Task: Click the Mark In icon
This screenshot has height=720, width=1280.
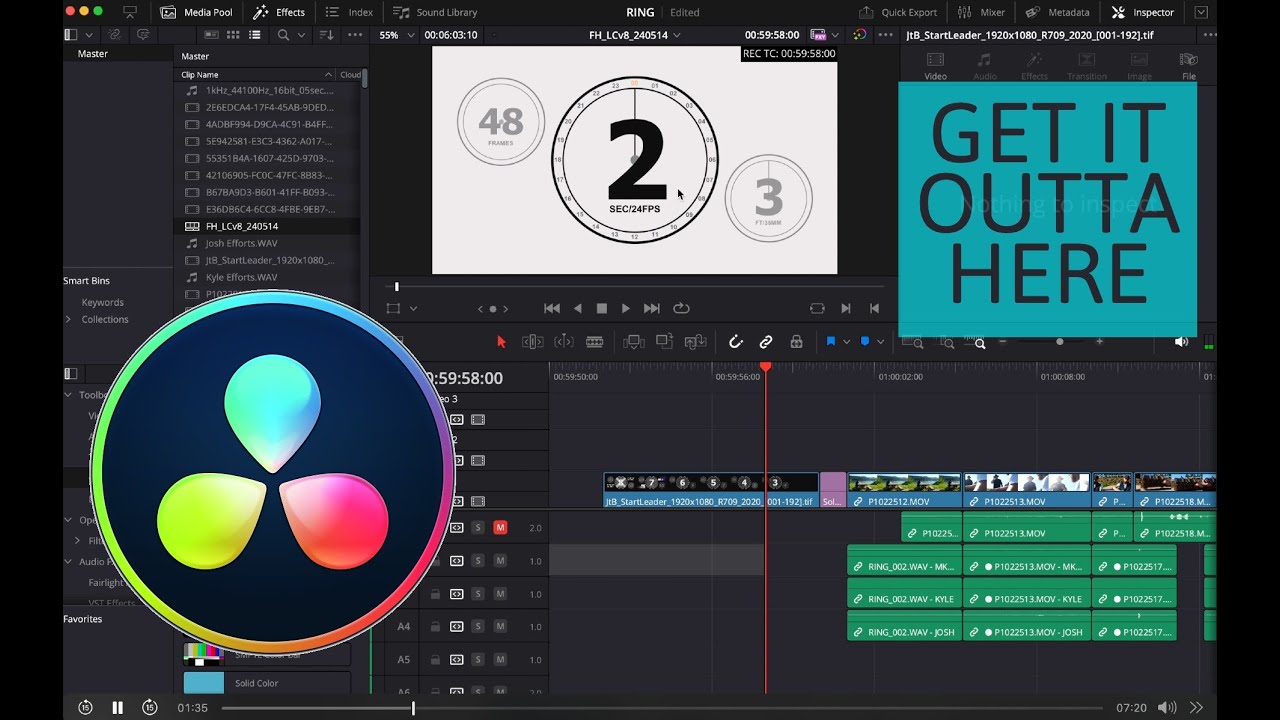Action: [x=846, y=309]
